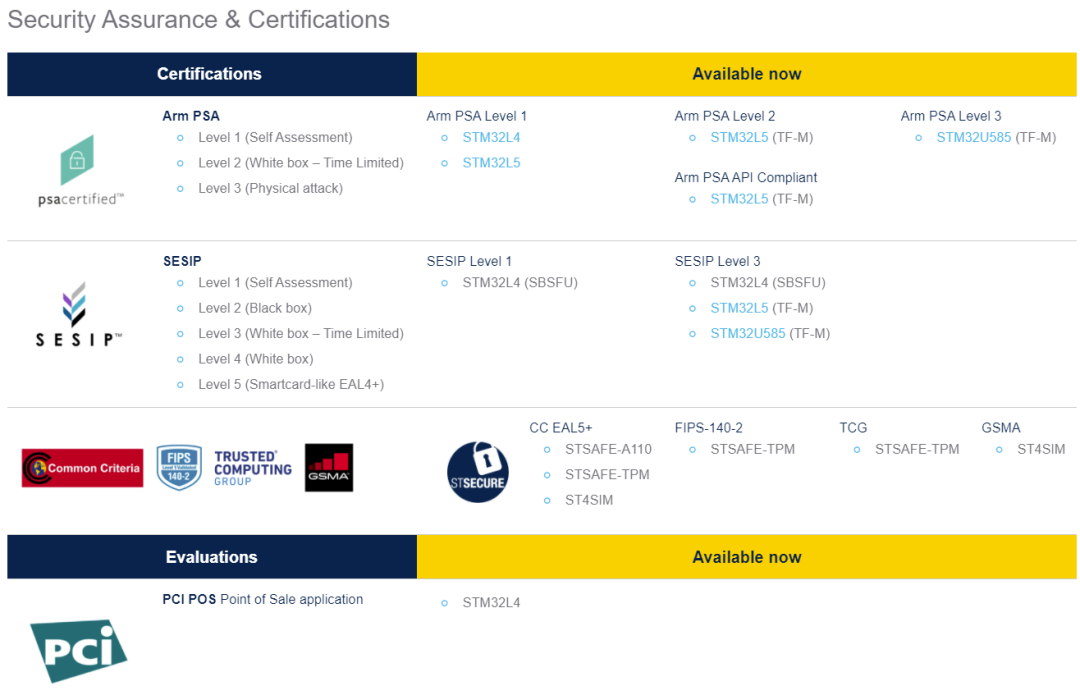The height and width of the screenshot is (695, 1080).
Task: Click STSAFE-A110 under CC EAL5+
Action: point(608,449)
